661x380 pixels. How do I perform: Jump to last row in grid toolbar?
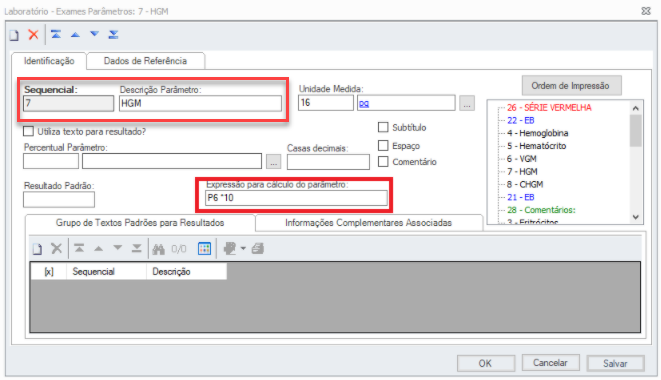coord(137,248)
